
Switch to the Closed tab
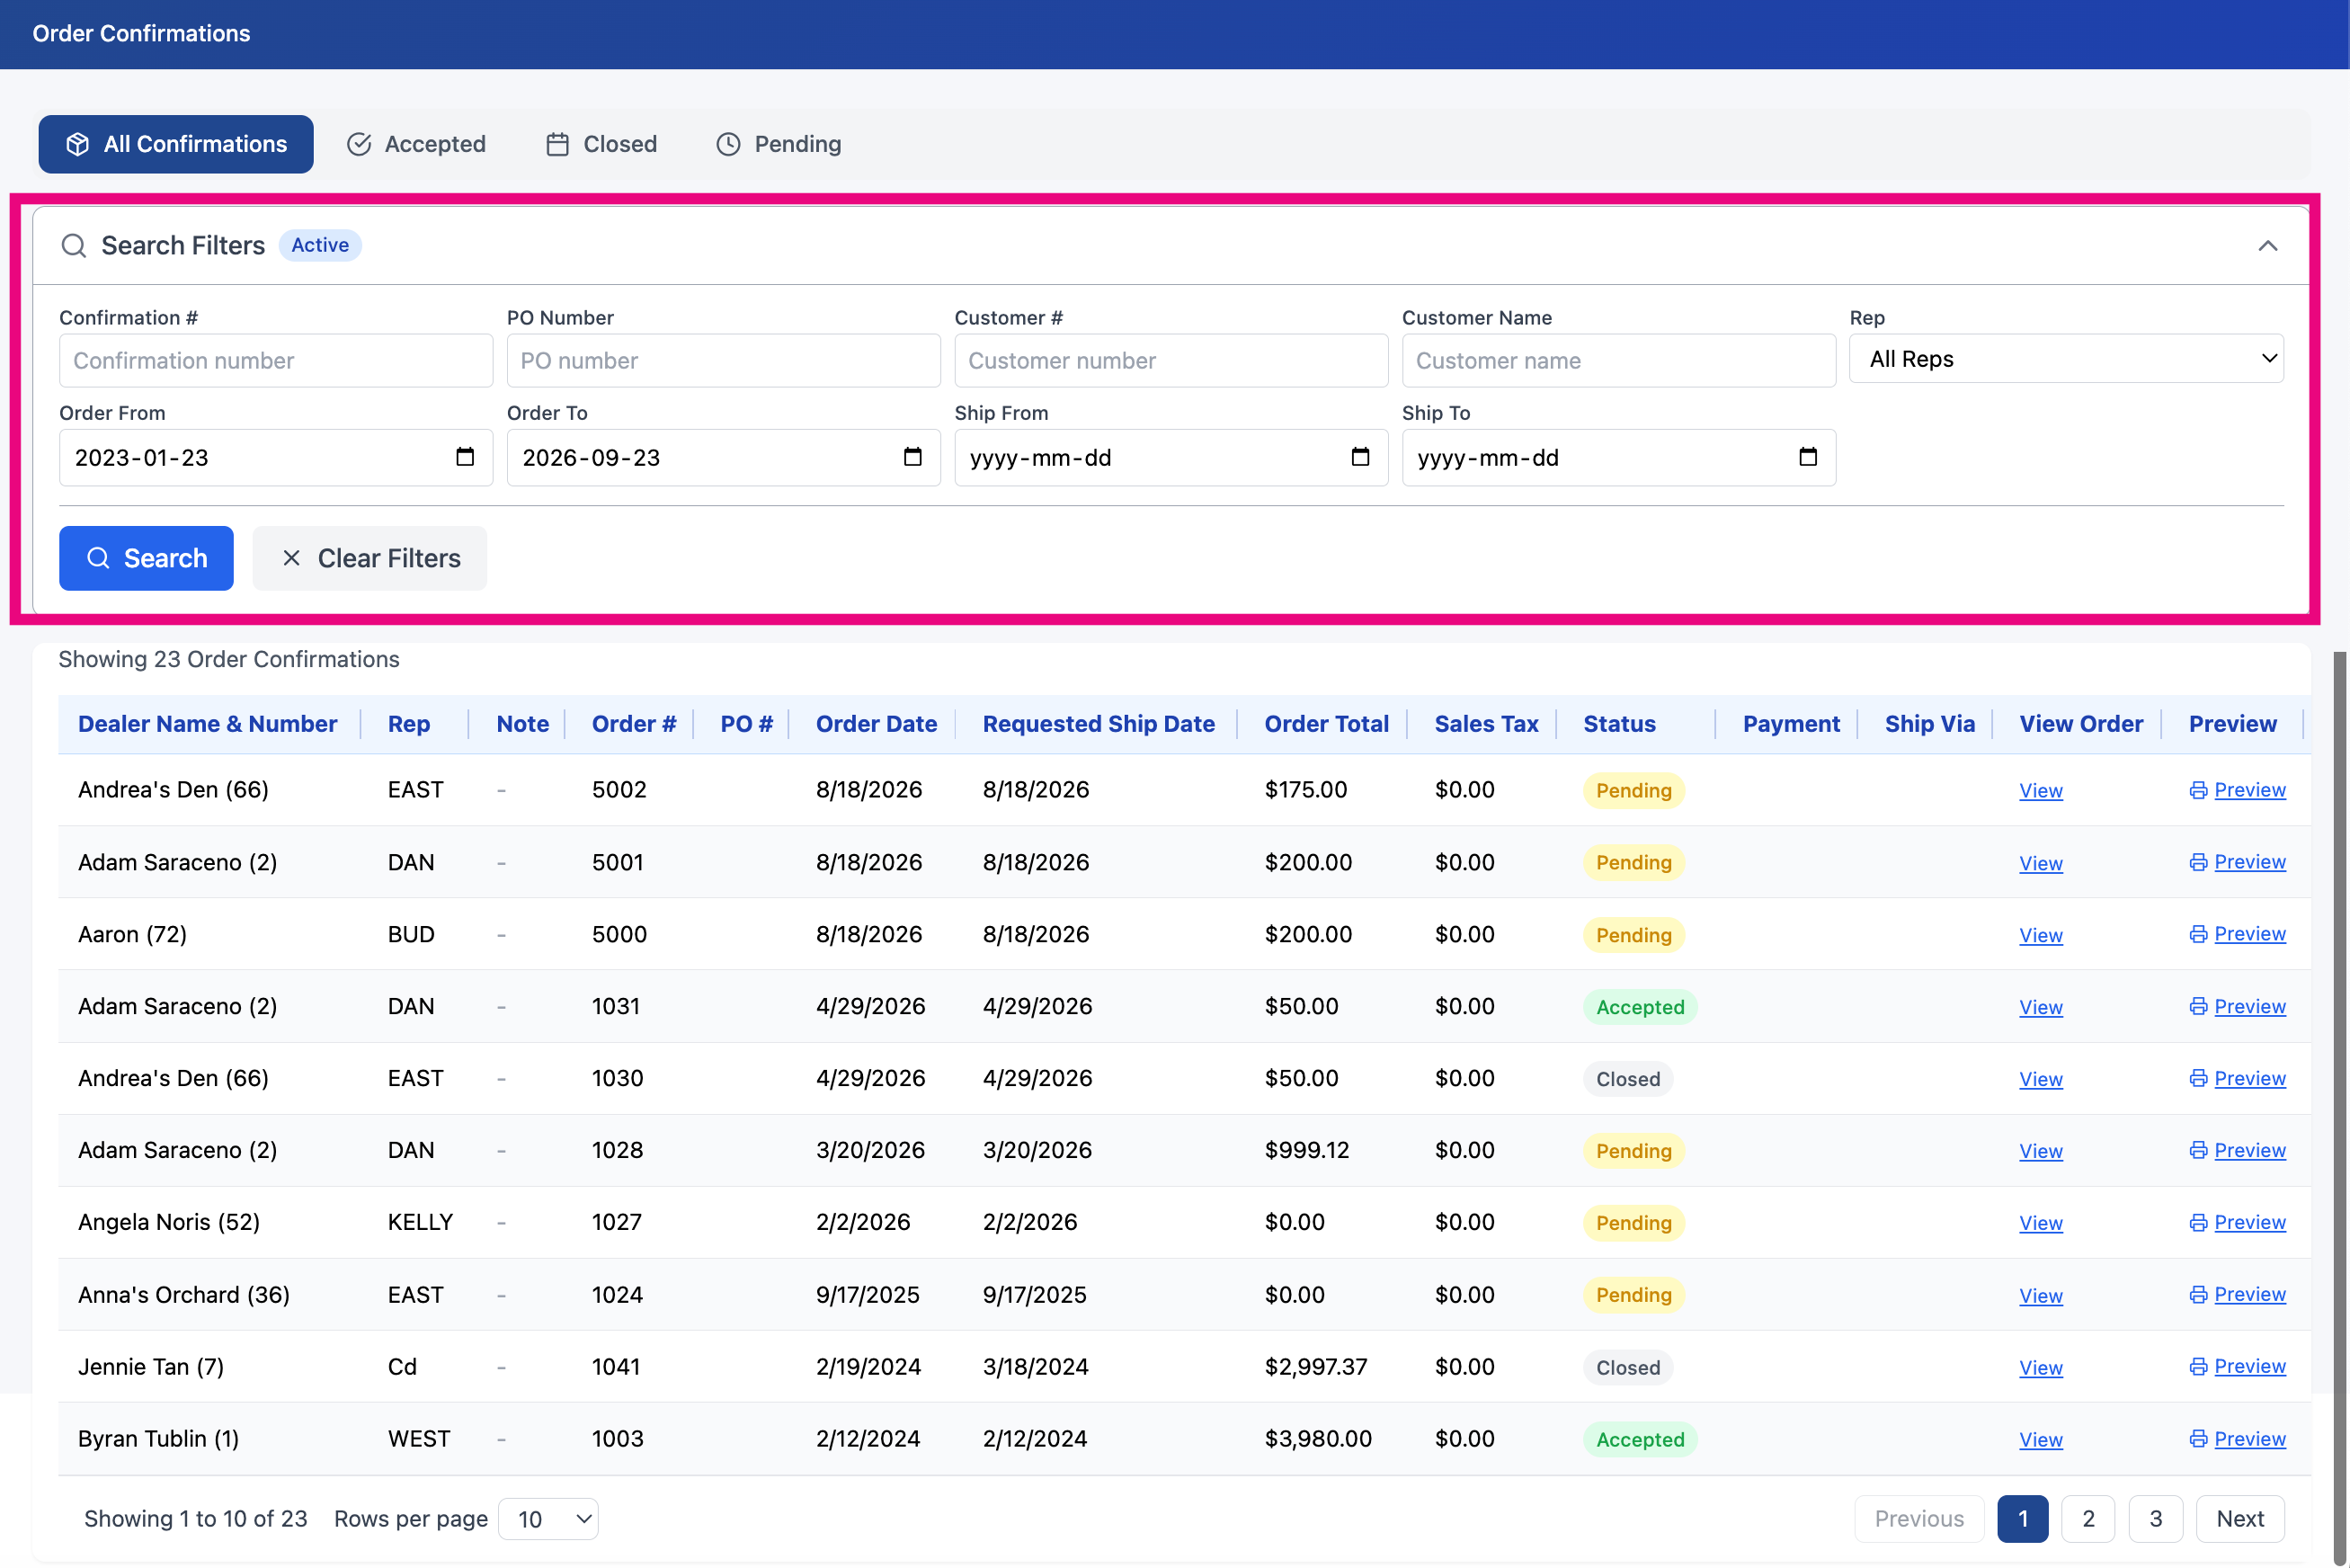pos(601,144)
